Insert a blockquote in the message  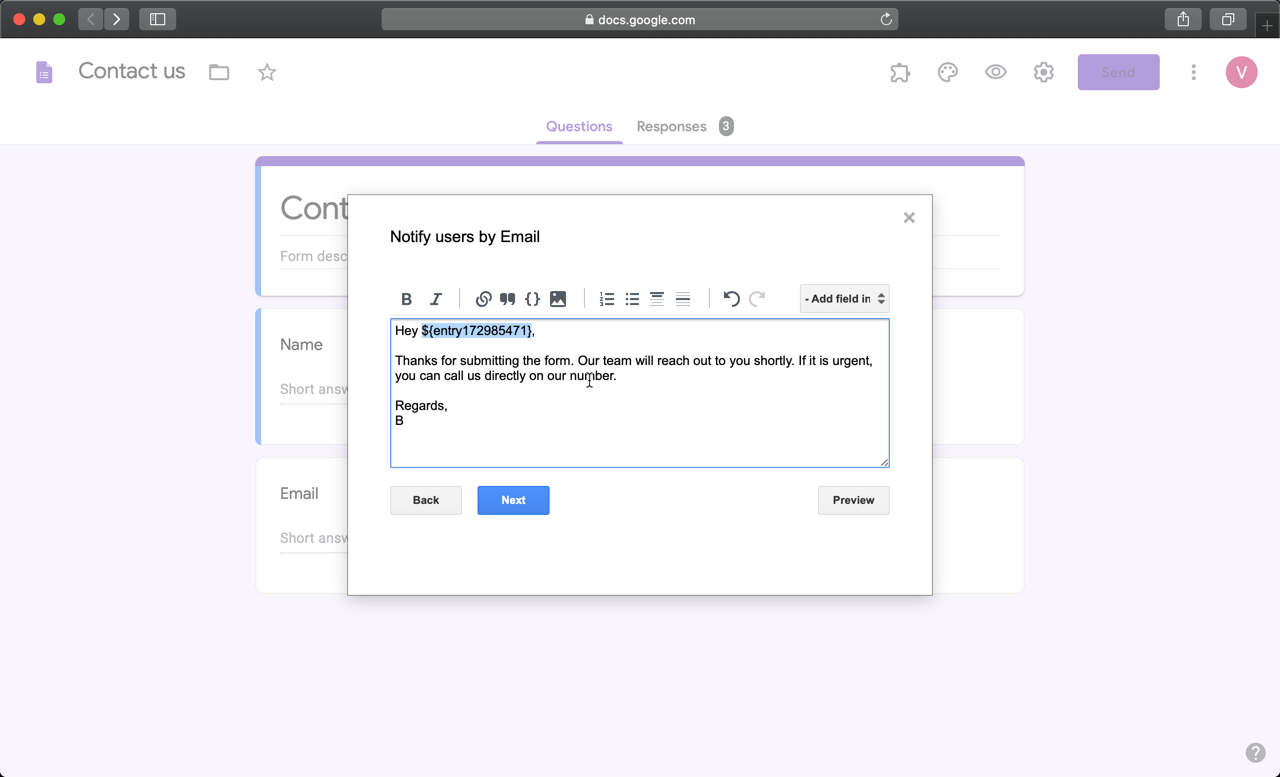507,298
